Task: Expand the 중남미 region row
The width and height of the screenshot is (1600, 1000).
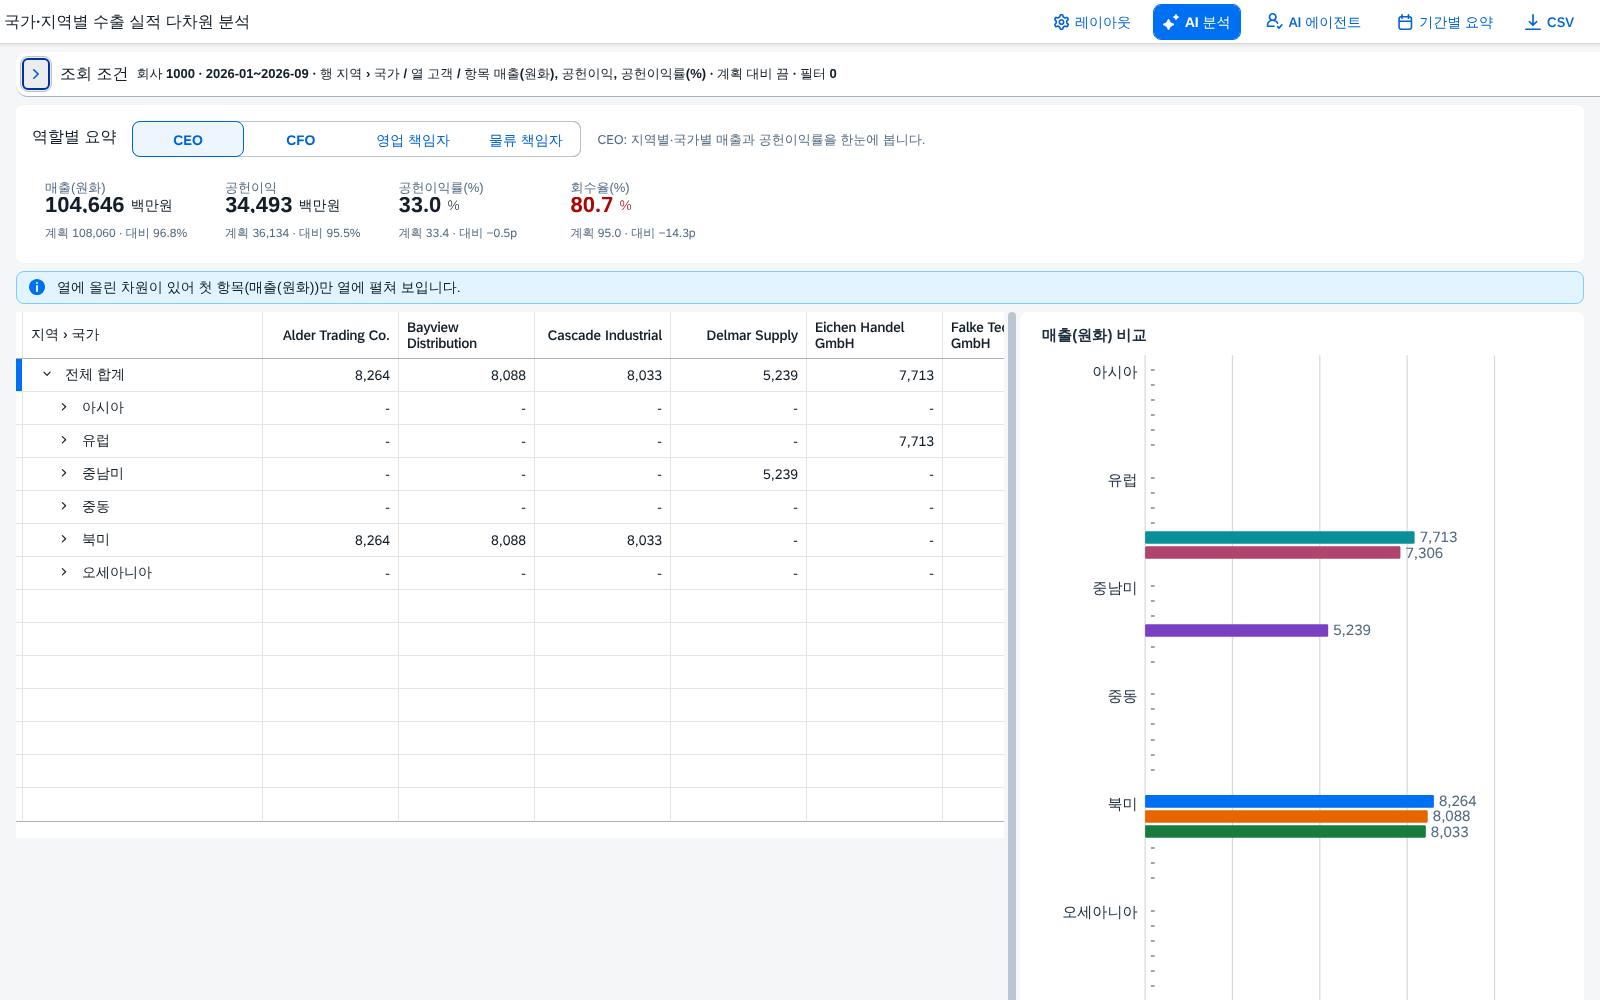Action: coord(64,473)
